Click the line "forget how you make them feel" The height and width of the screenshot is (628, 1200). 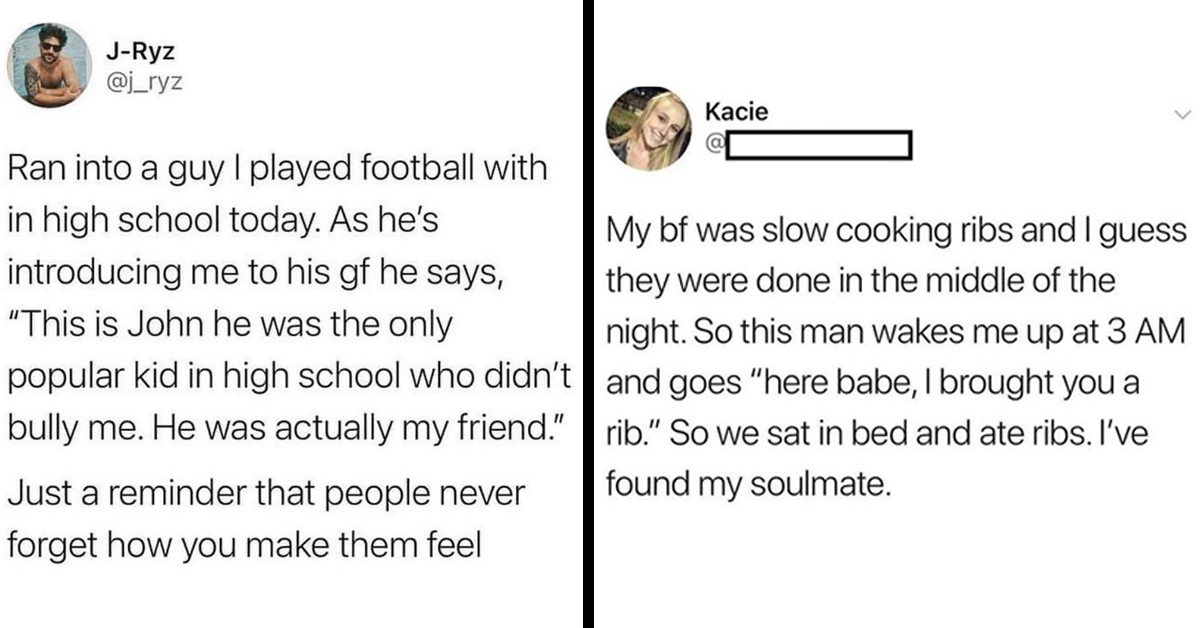(x=245, y=545)
